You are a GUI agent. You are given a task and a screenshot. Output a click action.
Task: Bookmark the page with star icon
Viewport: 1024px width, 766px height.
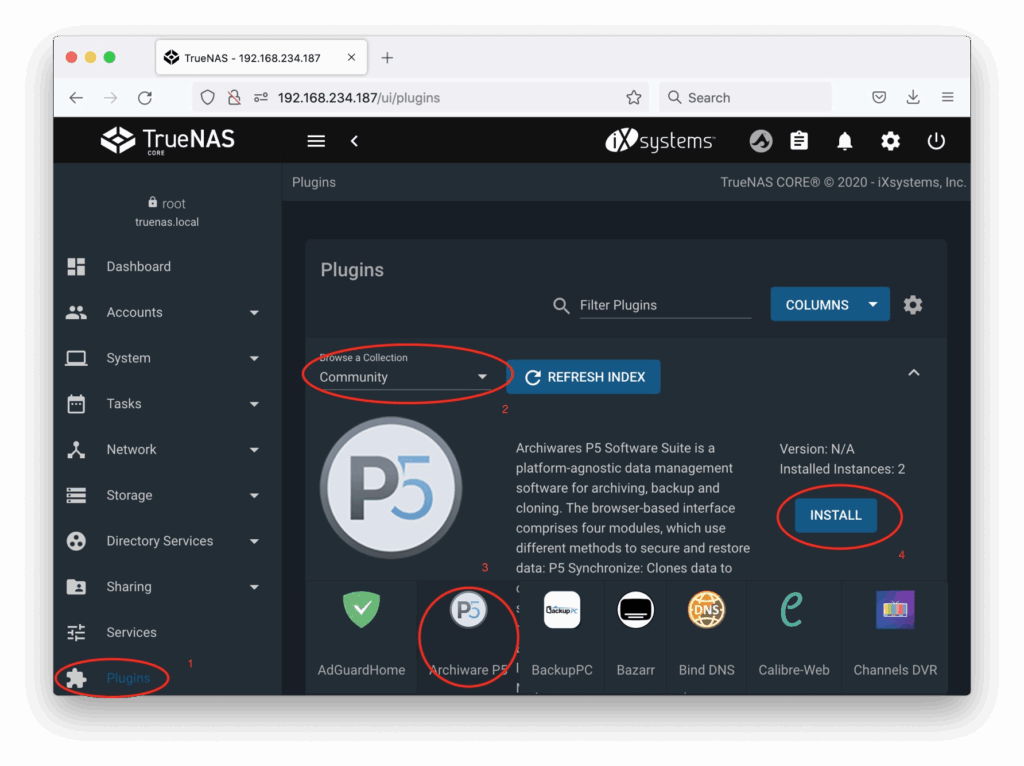(x=633, y=98)
